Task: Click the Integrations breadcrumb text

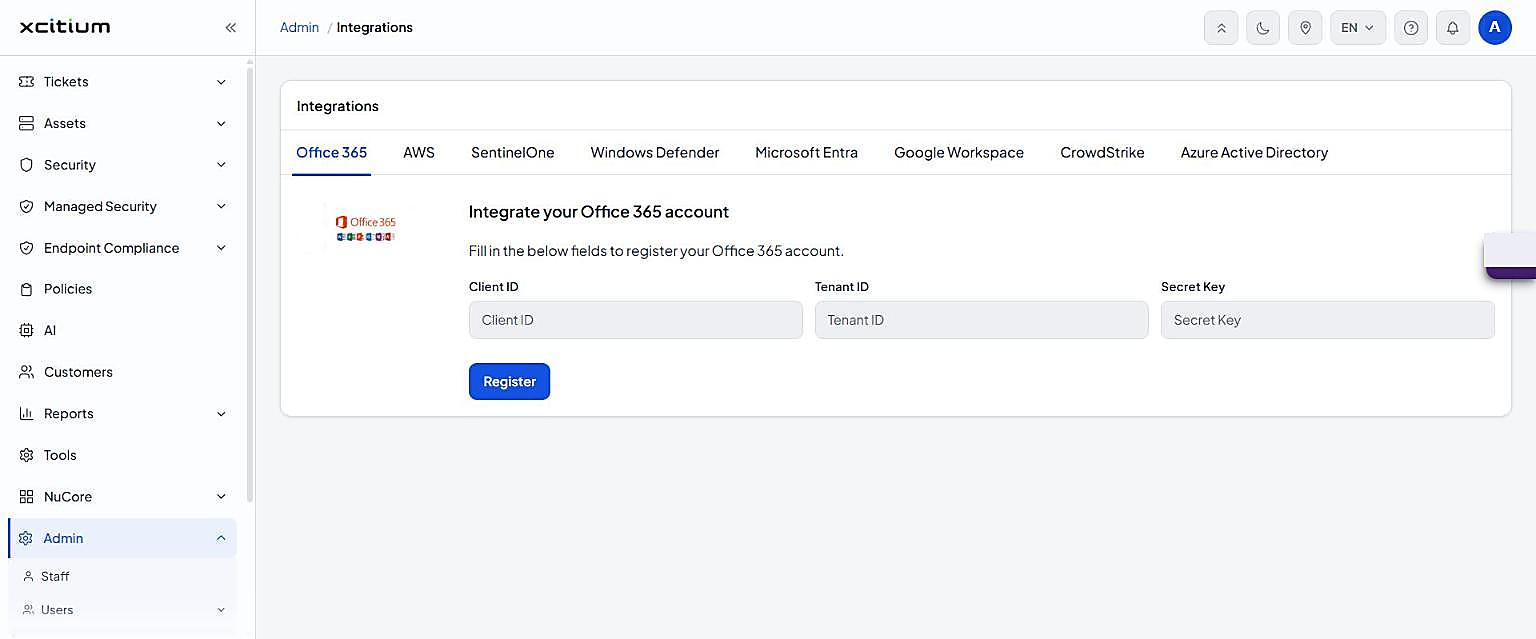Action: click(x=375, y=27)
